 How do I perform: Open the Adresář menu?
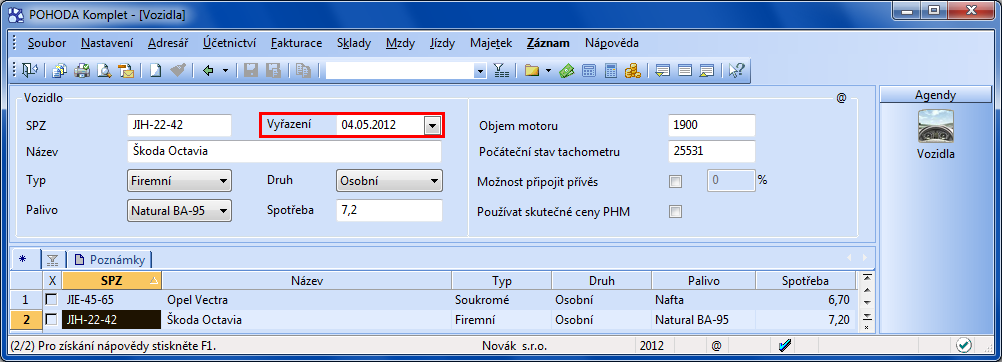tap(167, 43)
